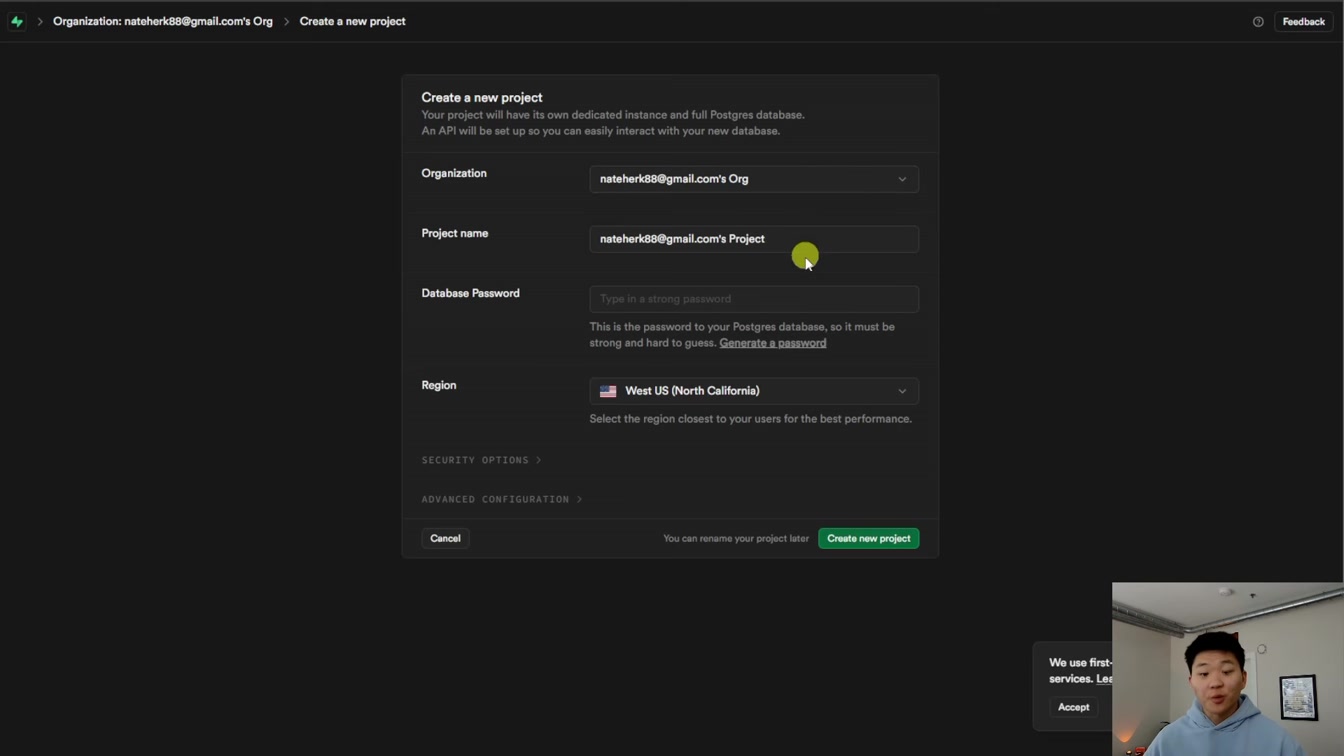Accept the cookie notice
This screenshot has height=756, width=1344.
coord(1073,707)
